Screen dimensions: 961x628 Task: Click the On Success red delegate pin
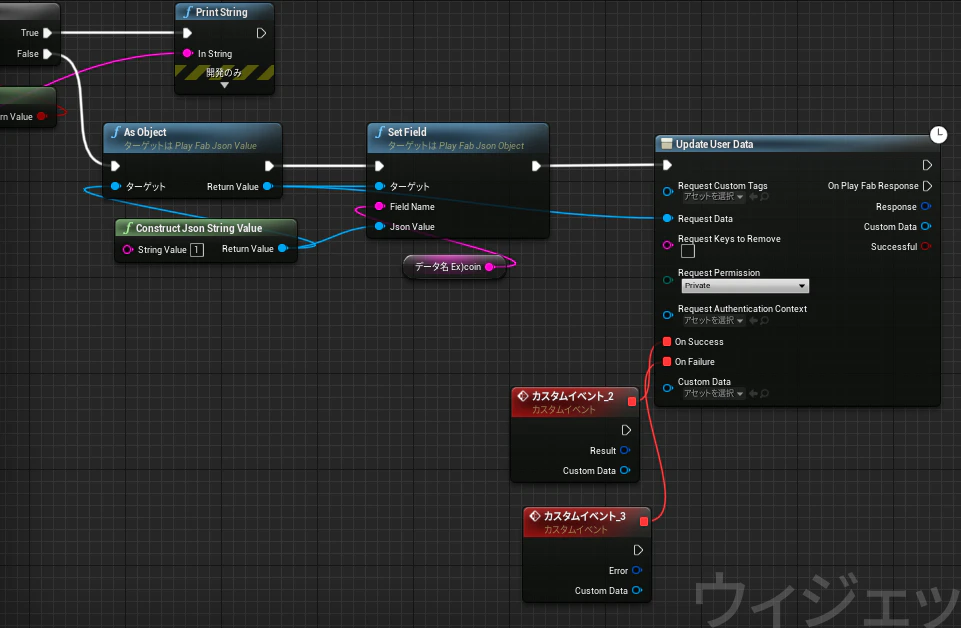coord(667,342)
